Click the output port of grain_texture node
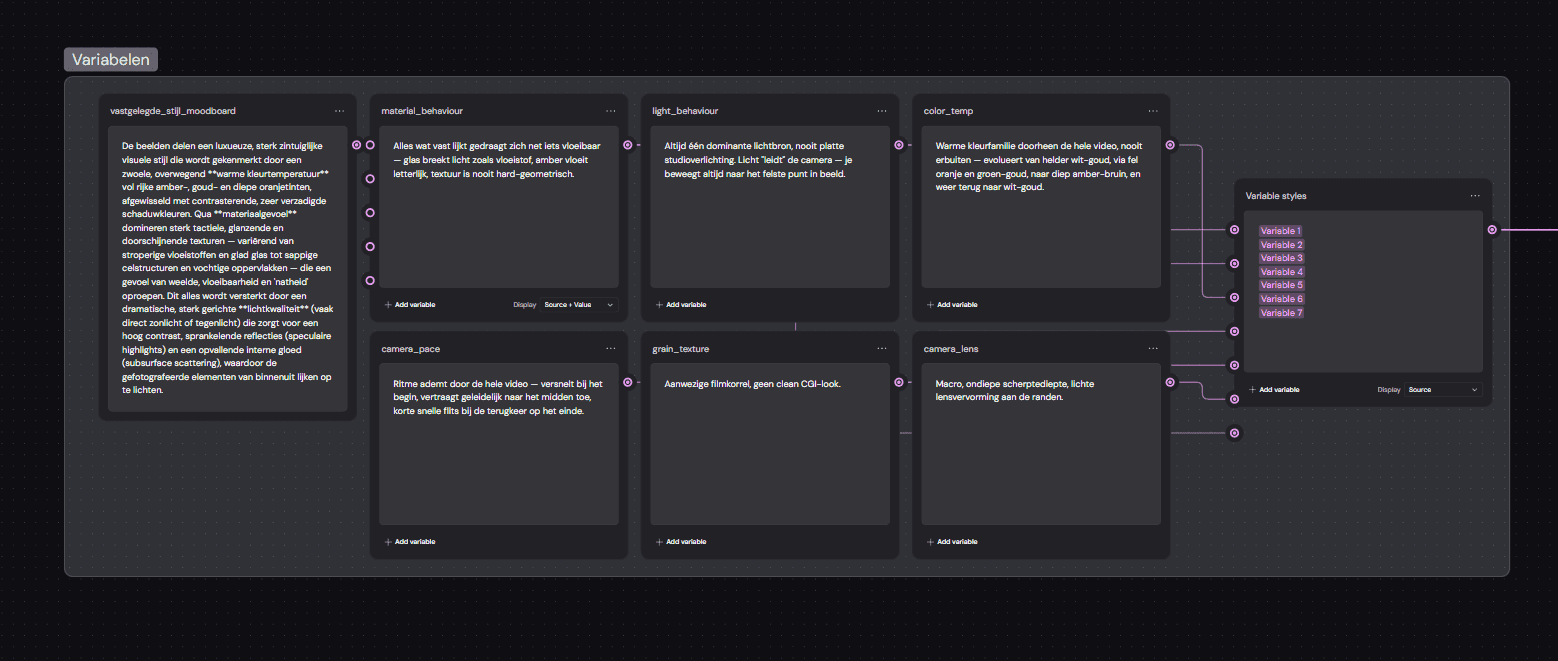This screenshot has height=661, width=1558. click(899, 382)
